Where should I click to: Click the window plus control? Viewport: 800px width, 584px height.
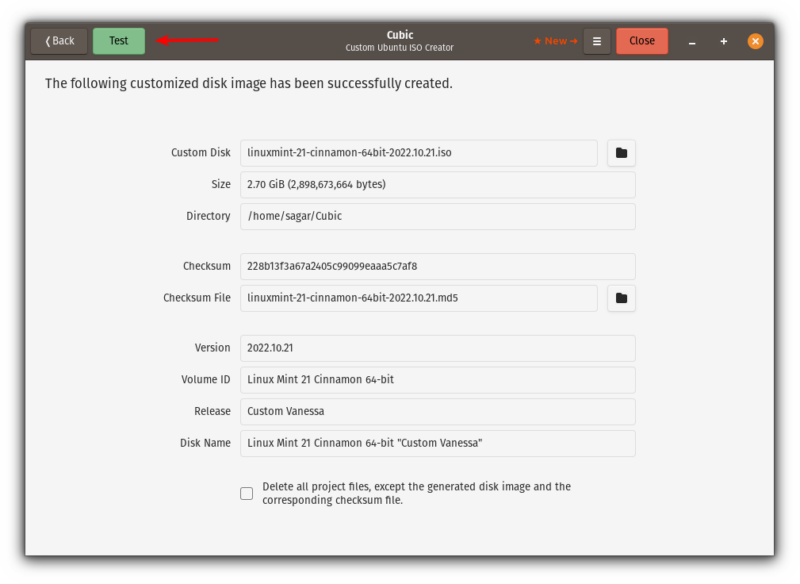tap(723, 41)
